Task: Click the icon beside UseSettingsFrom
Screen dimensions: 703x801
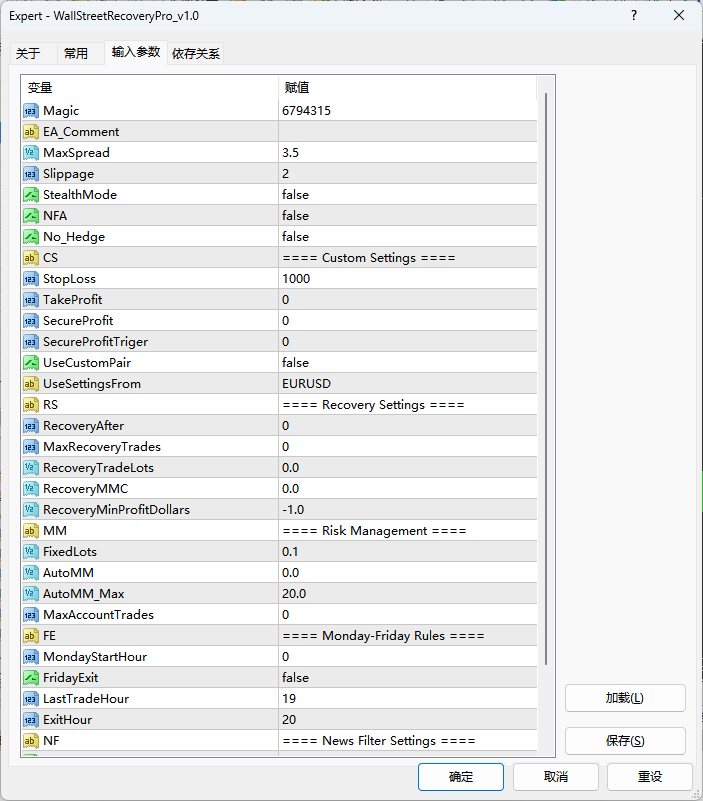Action: [30, 384]
